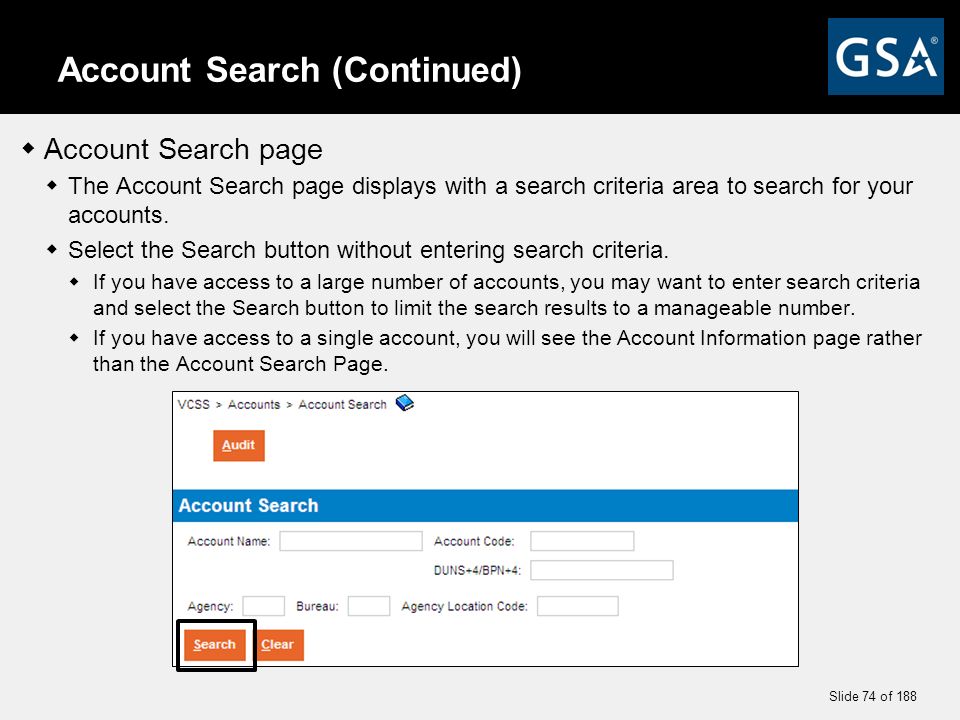Click the 'Account Search (Continued)' slide title
The image size is (960, 720).
pos(290,70)
